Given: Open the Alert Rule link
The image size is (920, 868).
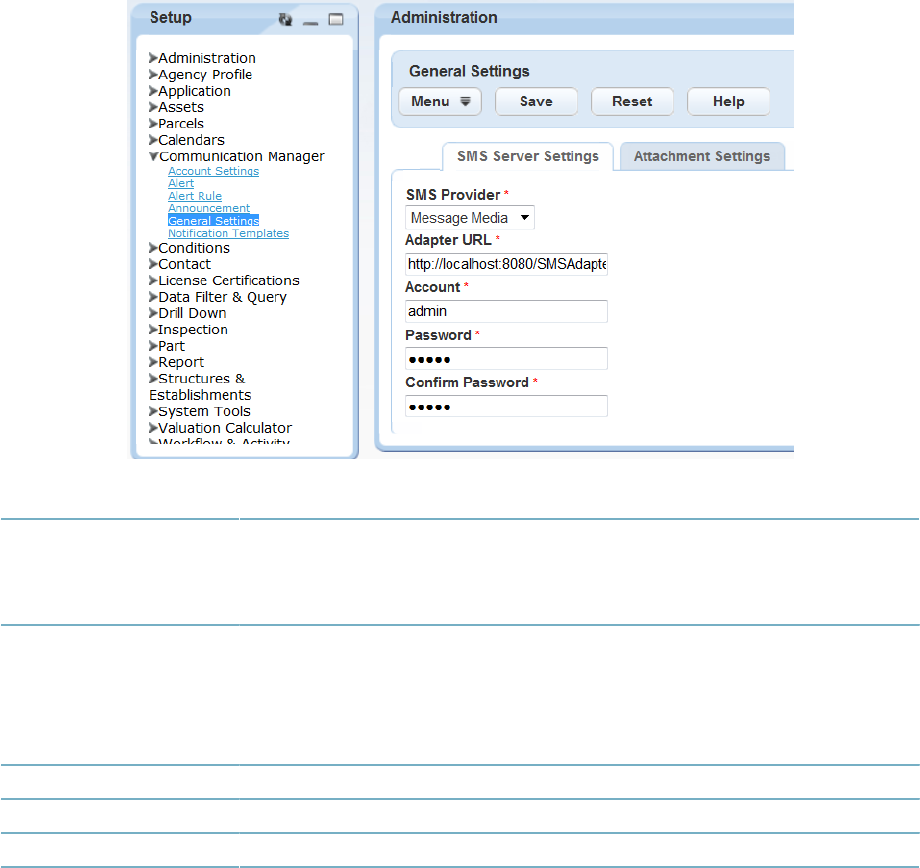Looking at the screenshot, I should [x=195, y=196].
